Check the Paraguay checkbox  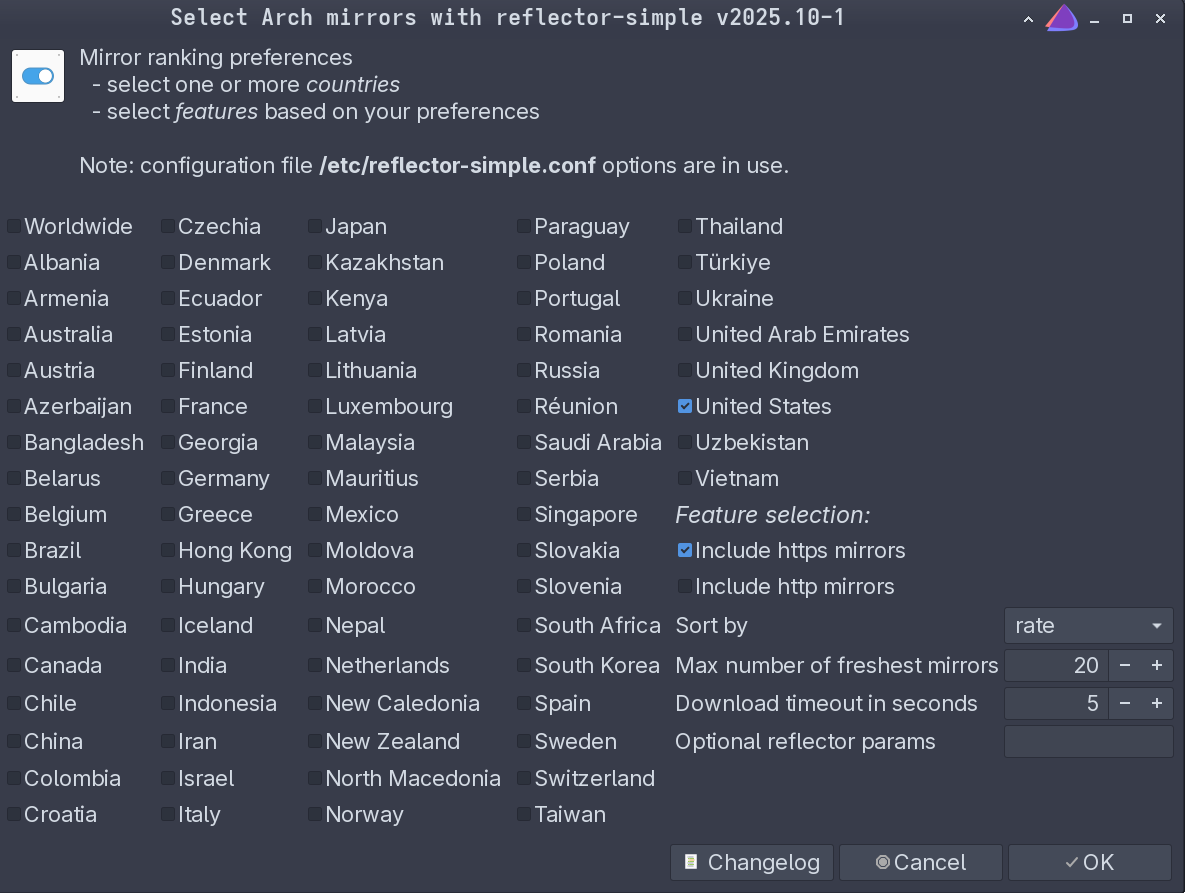click(524, 227)
